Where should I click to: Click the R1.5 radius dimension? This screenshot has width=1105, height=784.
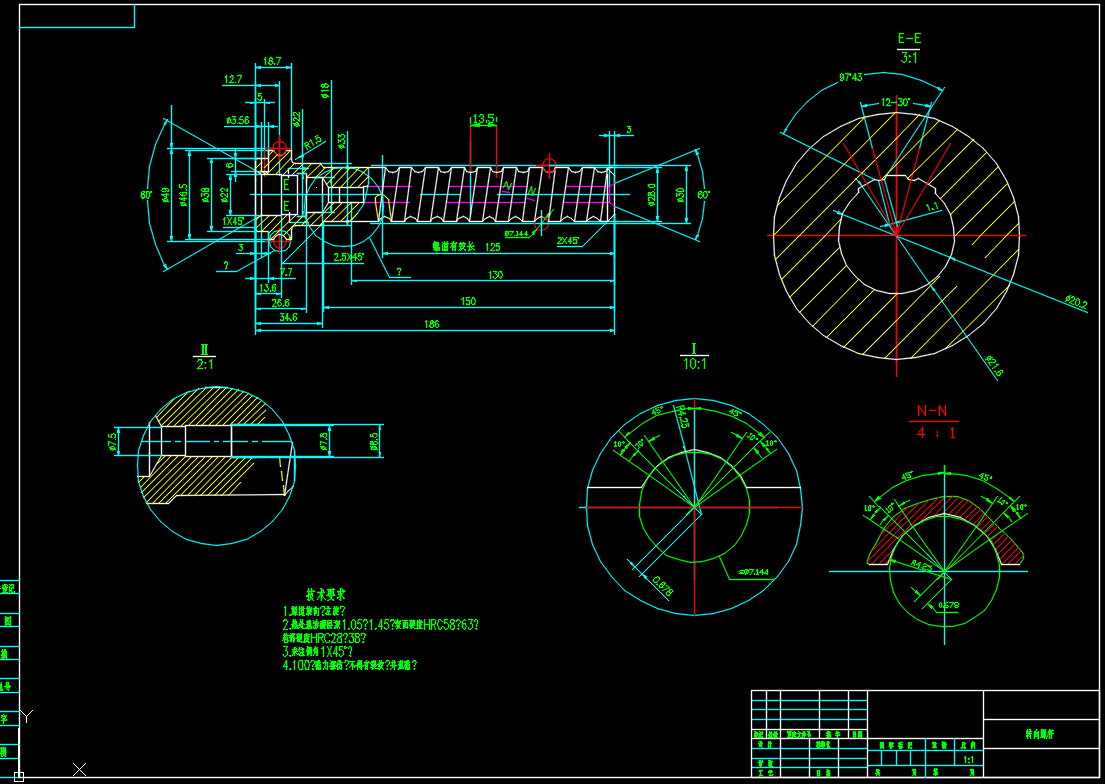click(x=311, y=141)
